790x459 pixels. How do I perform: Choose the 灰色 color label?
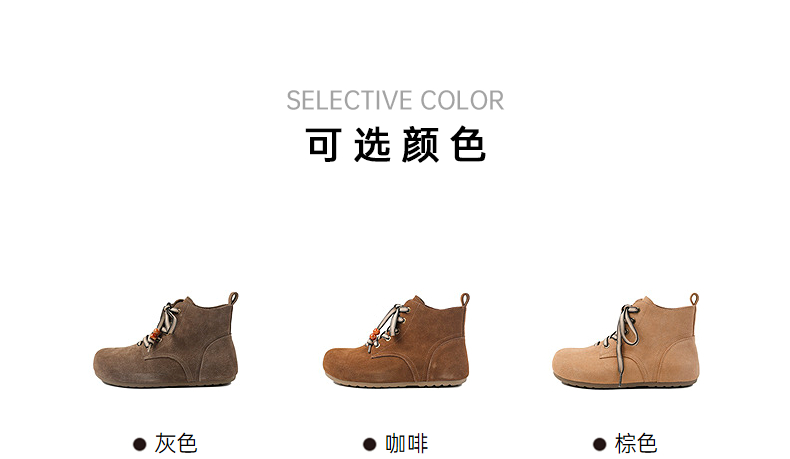(x=176, y=444)
